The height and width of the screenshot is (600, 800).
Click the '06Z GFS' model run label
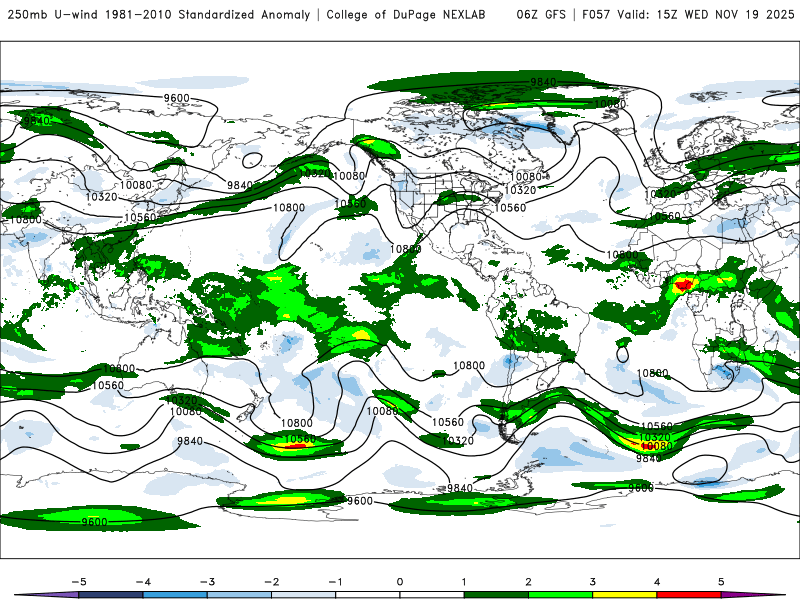tap(541, 15)
